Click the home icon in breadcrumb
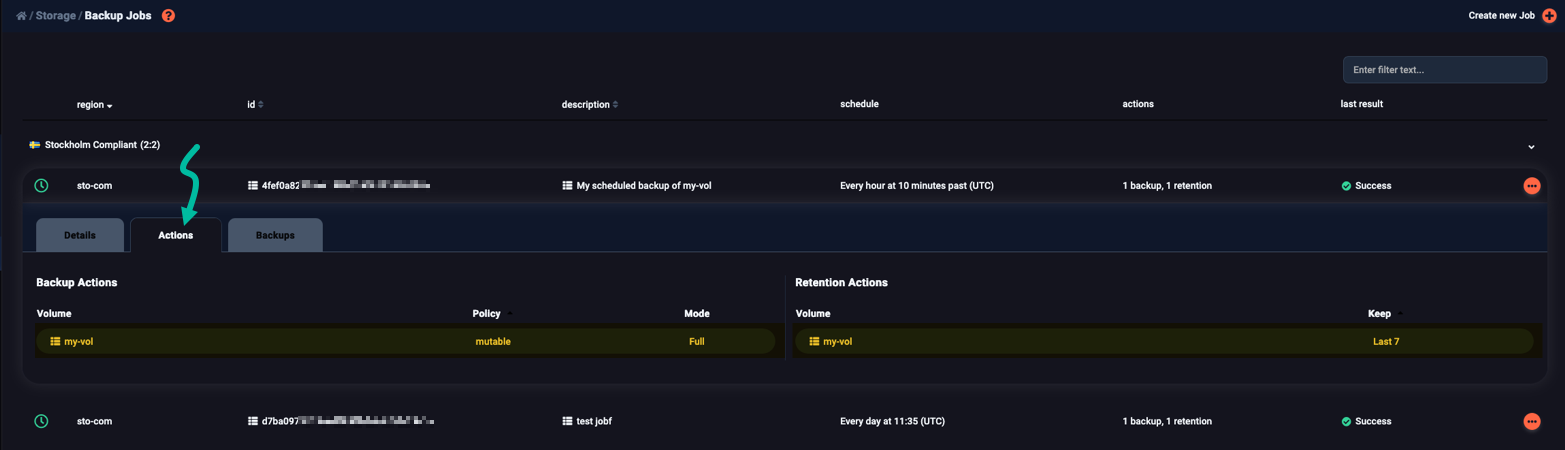 [x=21, y=16]
